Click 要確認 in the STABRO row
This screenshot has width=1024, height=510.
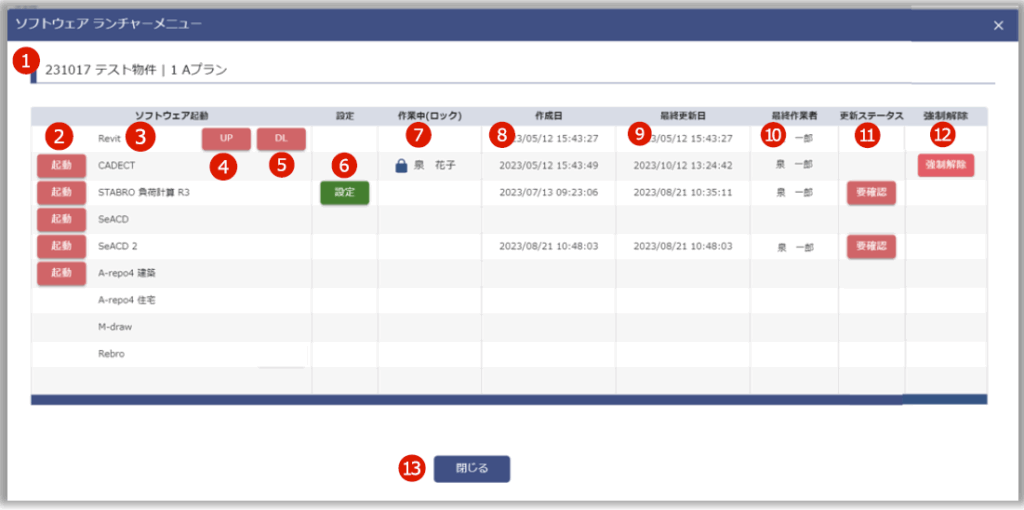tap(870, 192)
